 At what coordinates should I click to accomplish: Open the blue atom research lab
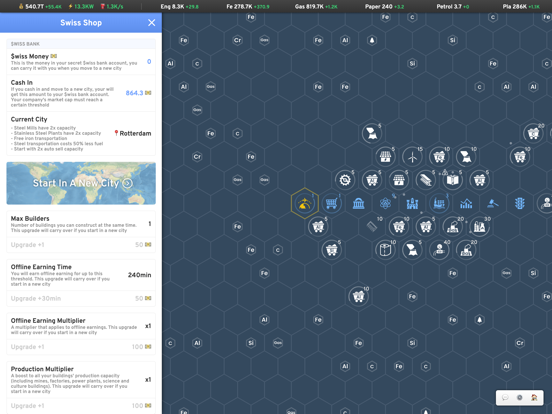pyautogui.click(x=385, y=203)
